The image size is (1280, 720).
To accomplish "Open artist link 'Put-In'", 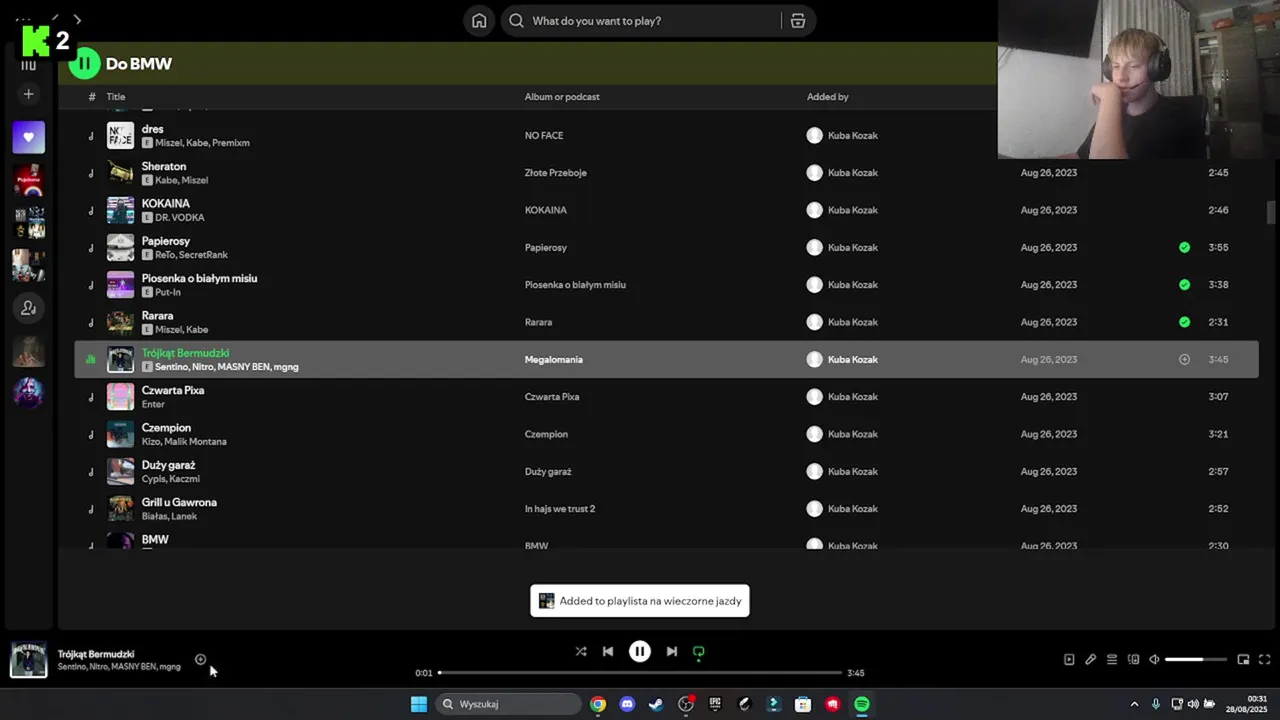I will pos(168,292).
